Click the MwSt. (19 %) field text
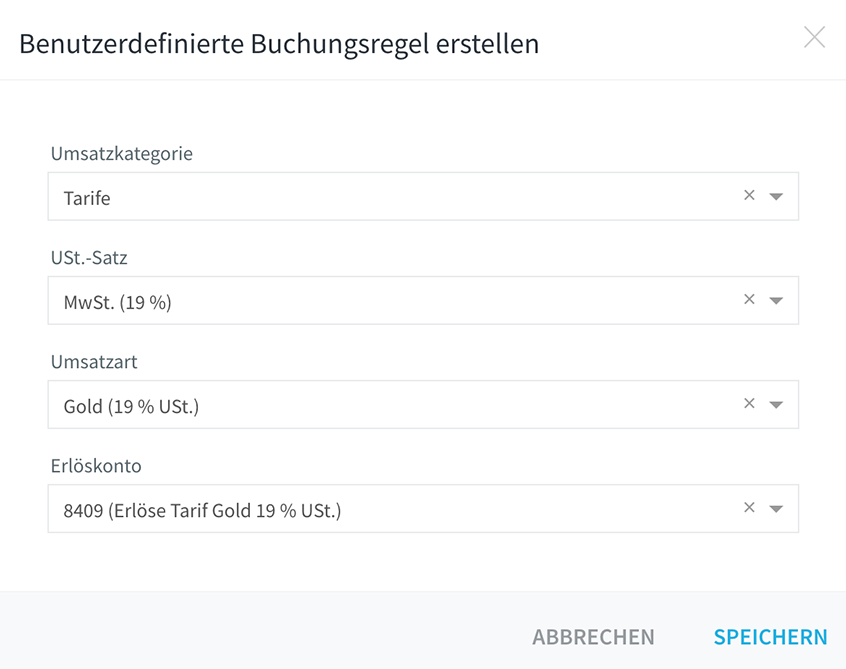This screenshot has width=846, height=669. [118, 302]
